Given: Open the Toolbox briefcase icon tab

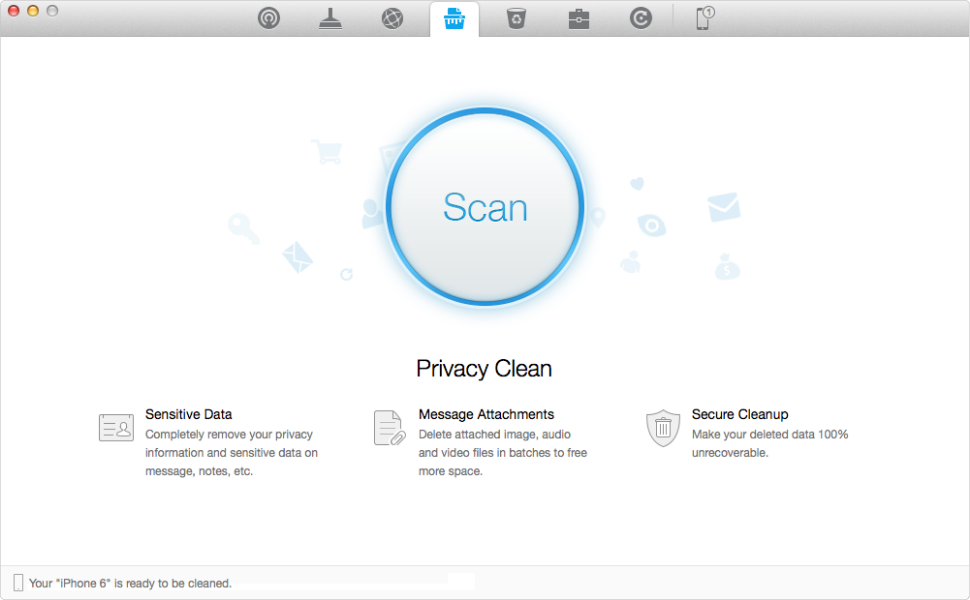Looking at the screenshot, I should pos(578,19).
